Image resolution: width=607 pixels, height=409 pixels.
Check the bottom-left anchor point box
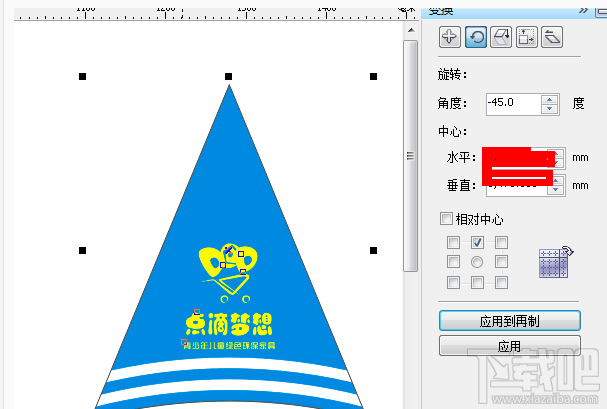click(x=453, y=282)
